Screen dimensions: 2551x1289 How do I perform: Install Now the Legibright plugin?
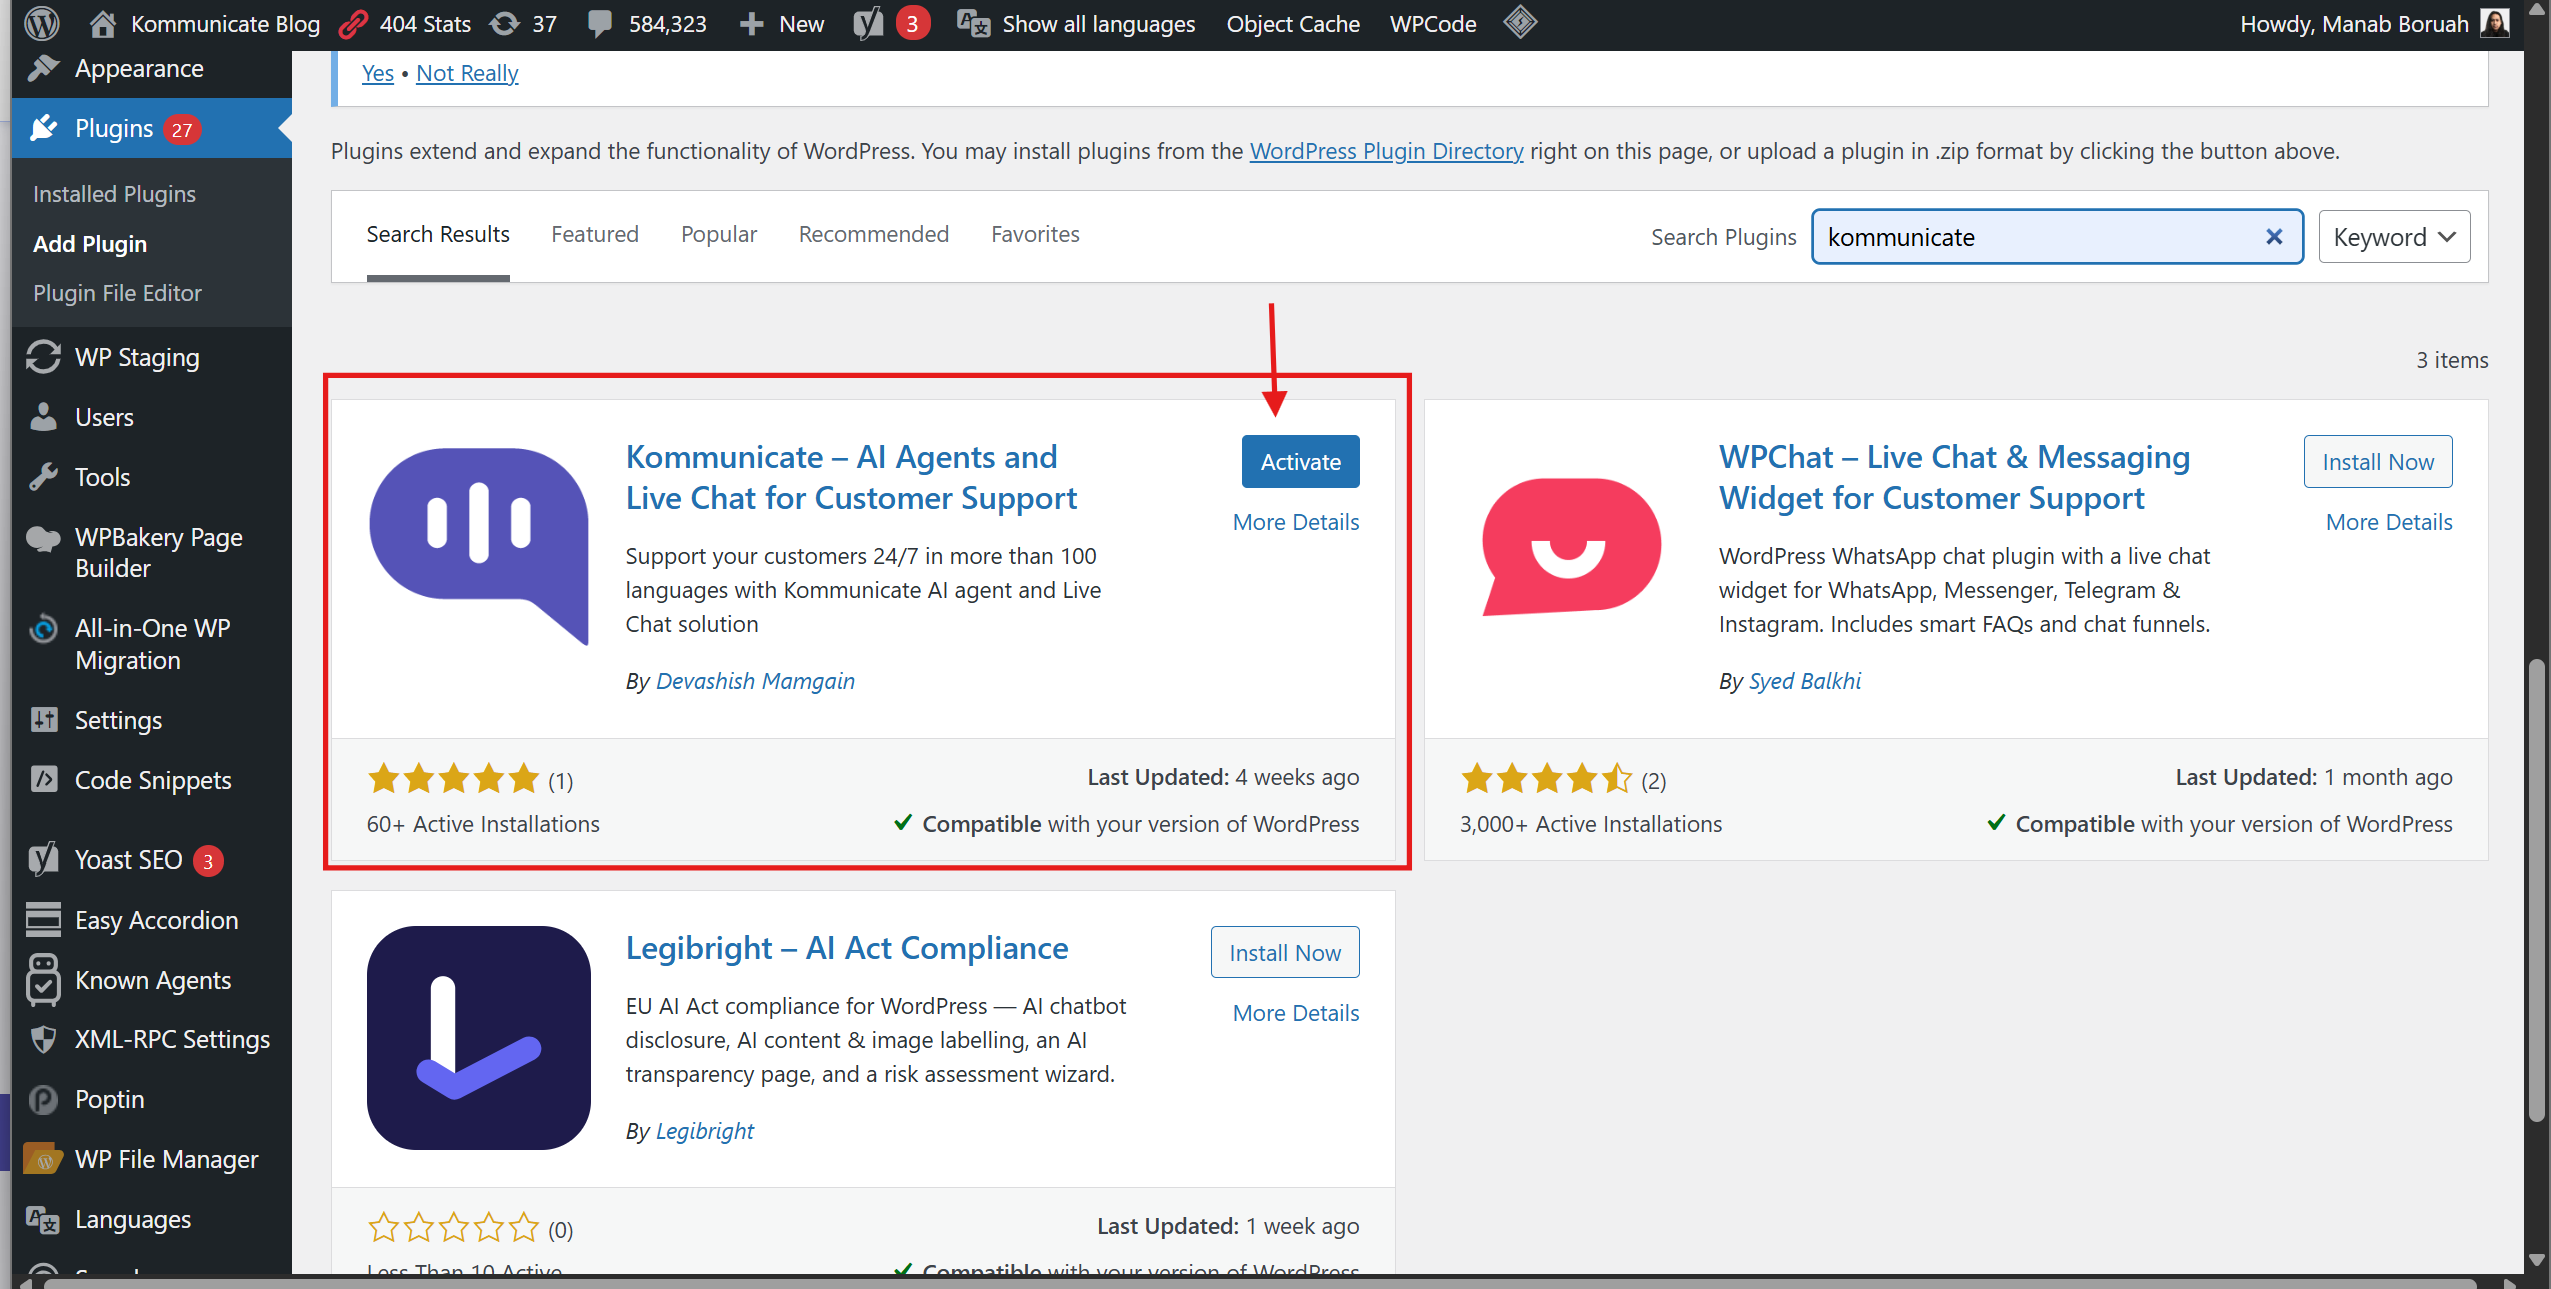tap(1285, 953)
